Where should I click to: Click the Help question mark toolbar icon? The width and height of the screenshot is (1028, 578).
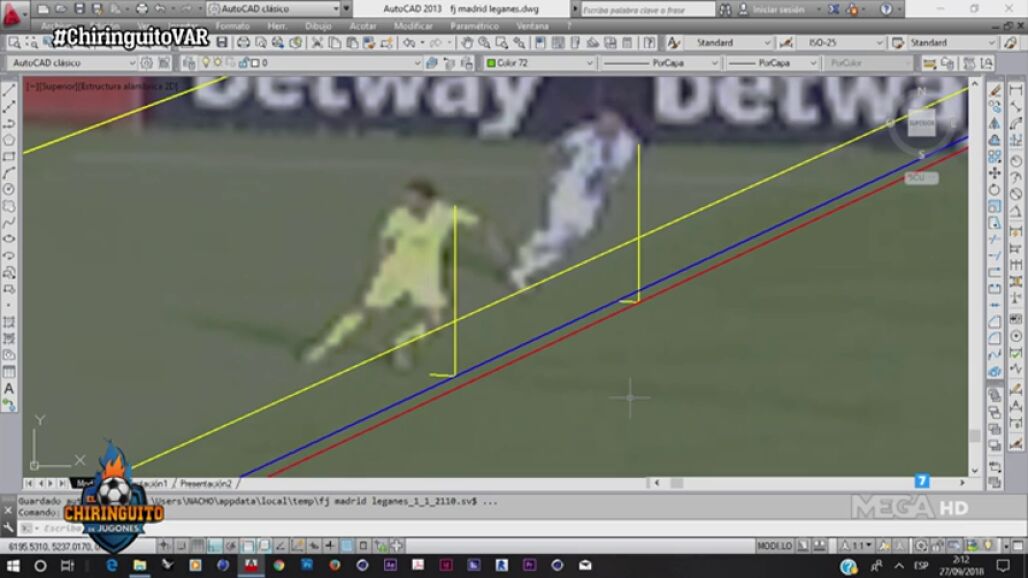[649, 43]
